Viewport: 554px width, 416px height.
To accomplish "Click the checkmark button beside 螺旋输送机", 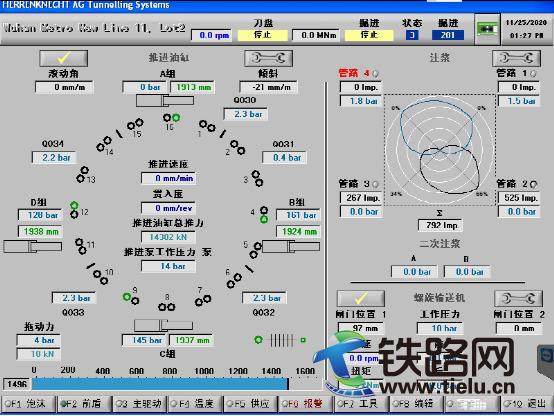I will click(x=361, y=298).
